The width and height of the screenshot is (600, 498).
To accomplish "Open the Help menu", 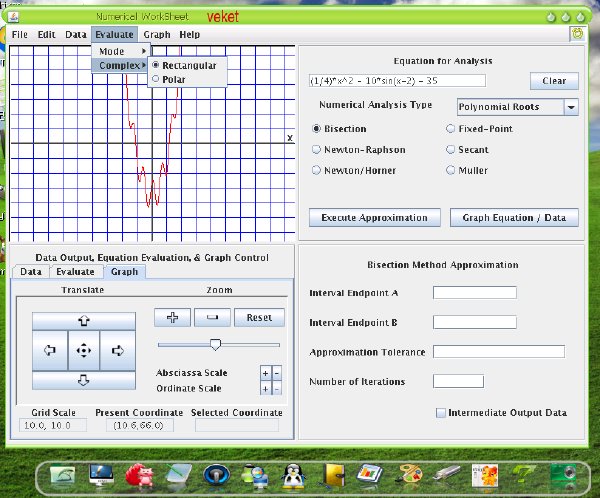I will (189, 34).
